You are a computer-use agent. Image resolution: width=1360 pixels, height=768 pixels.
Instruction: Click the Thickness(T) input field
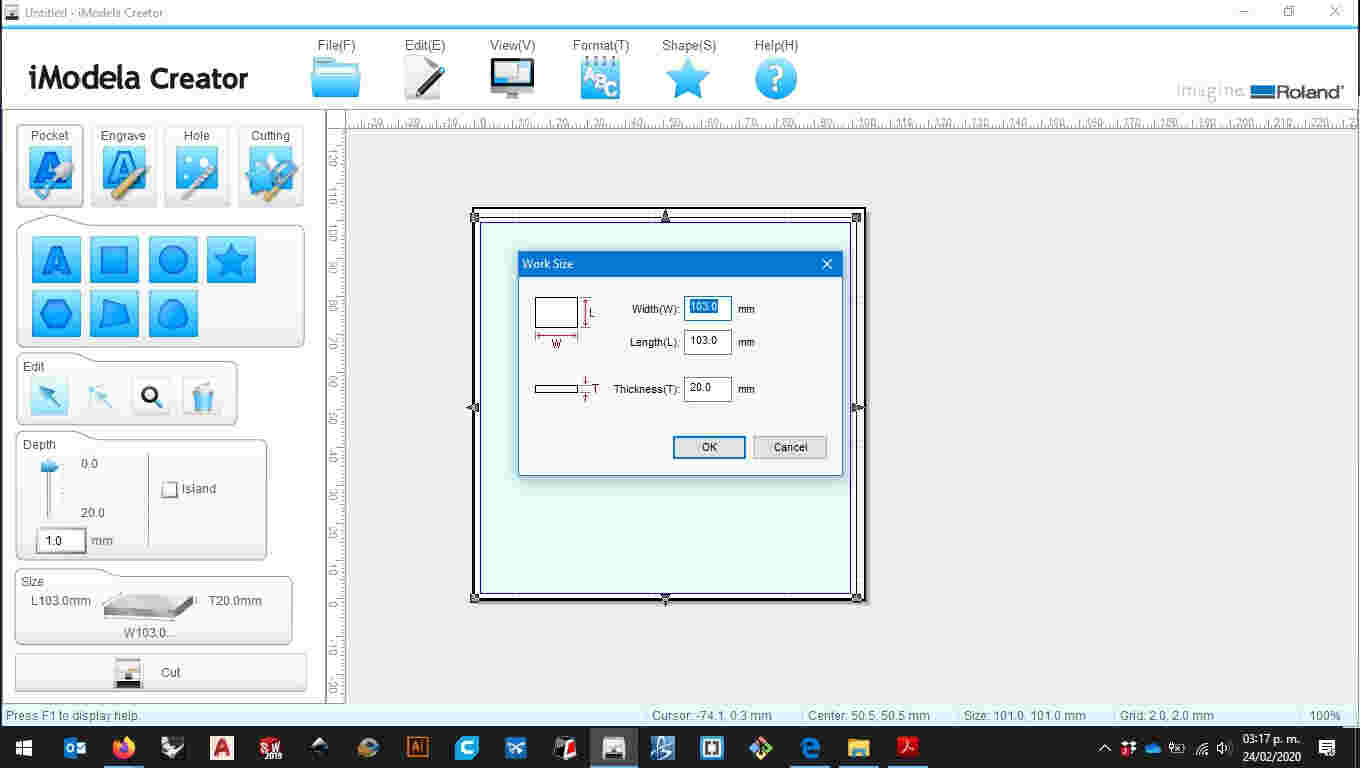click(x=708, y=388)
